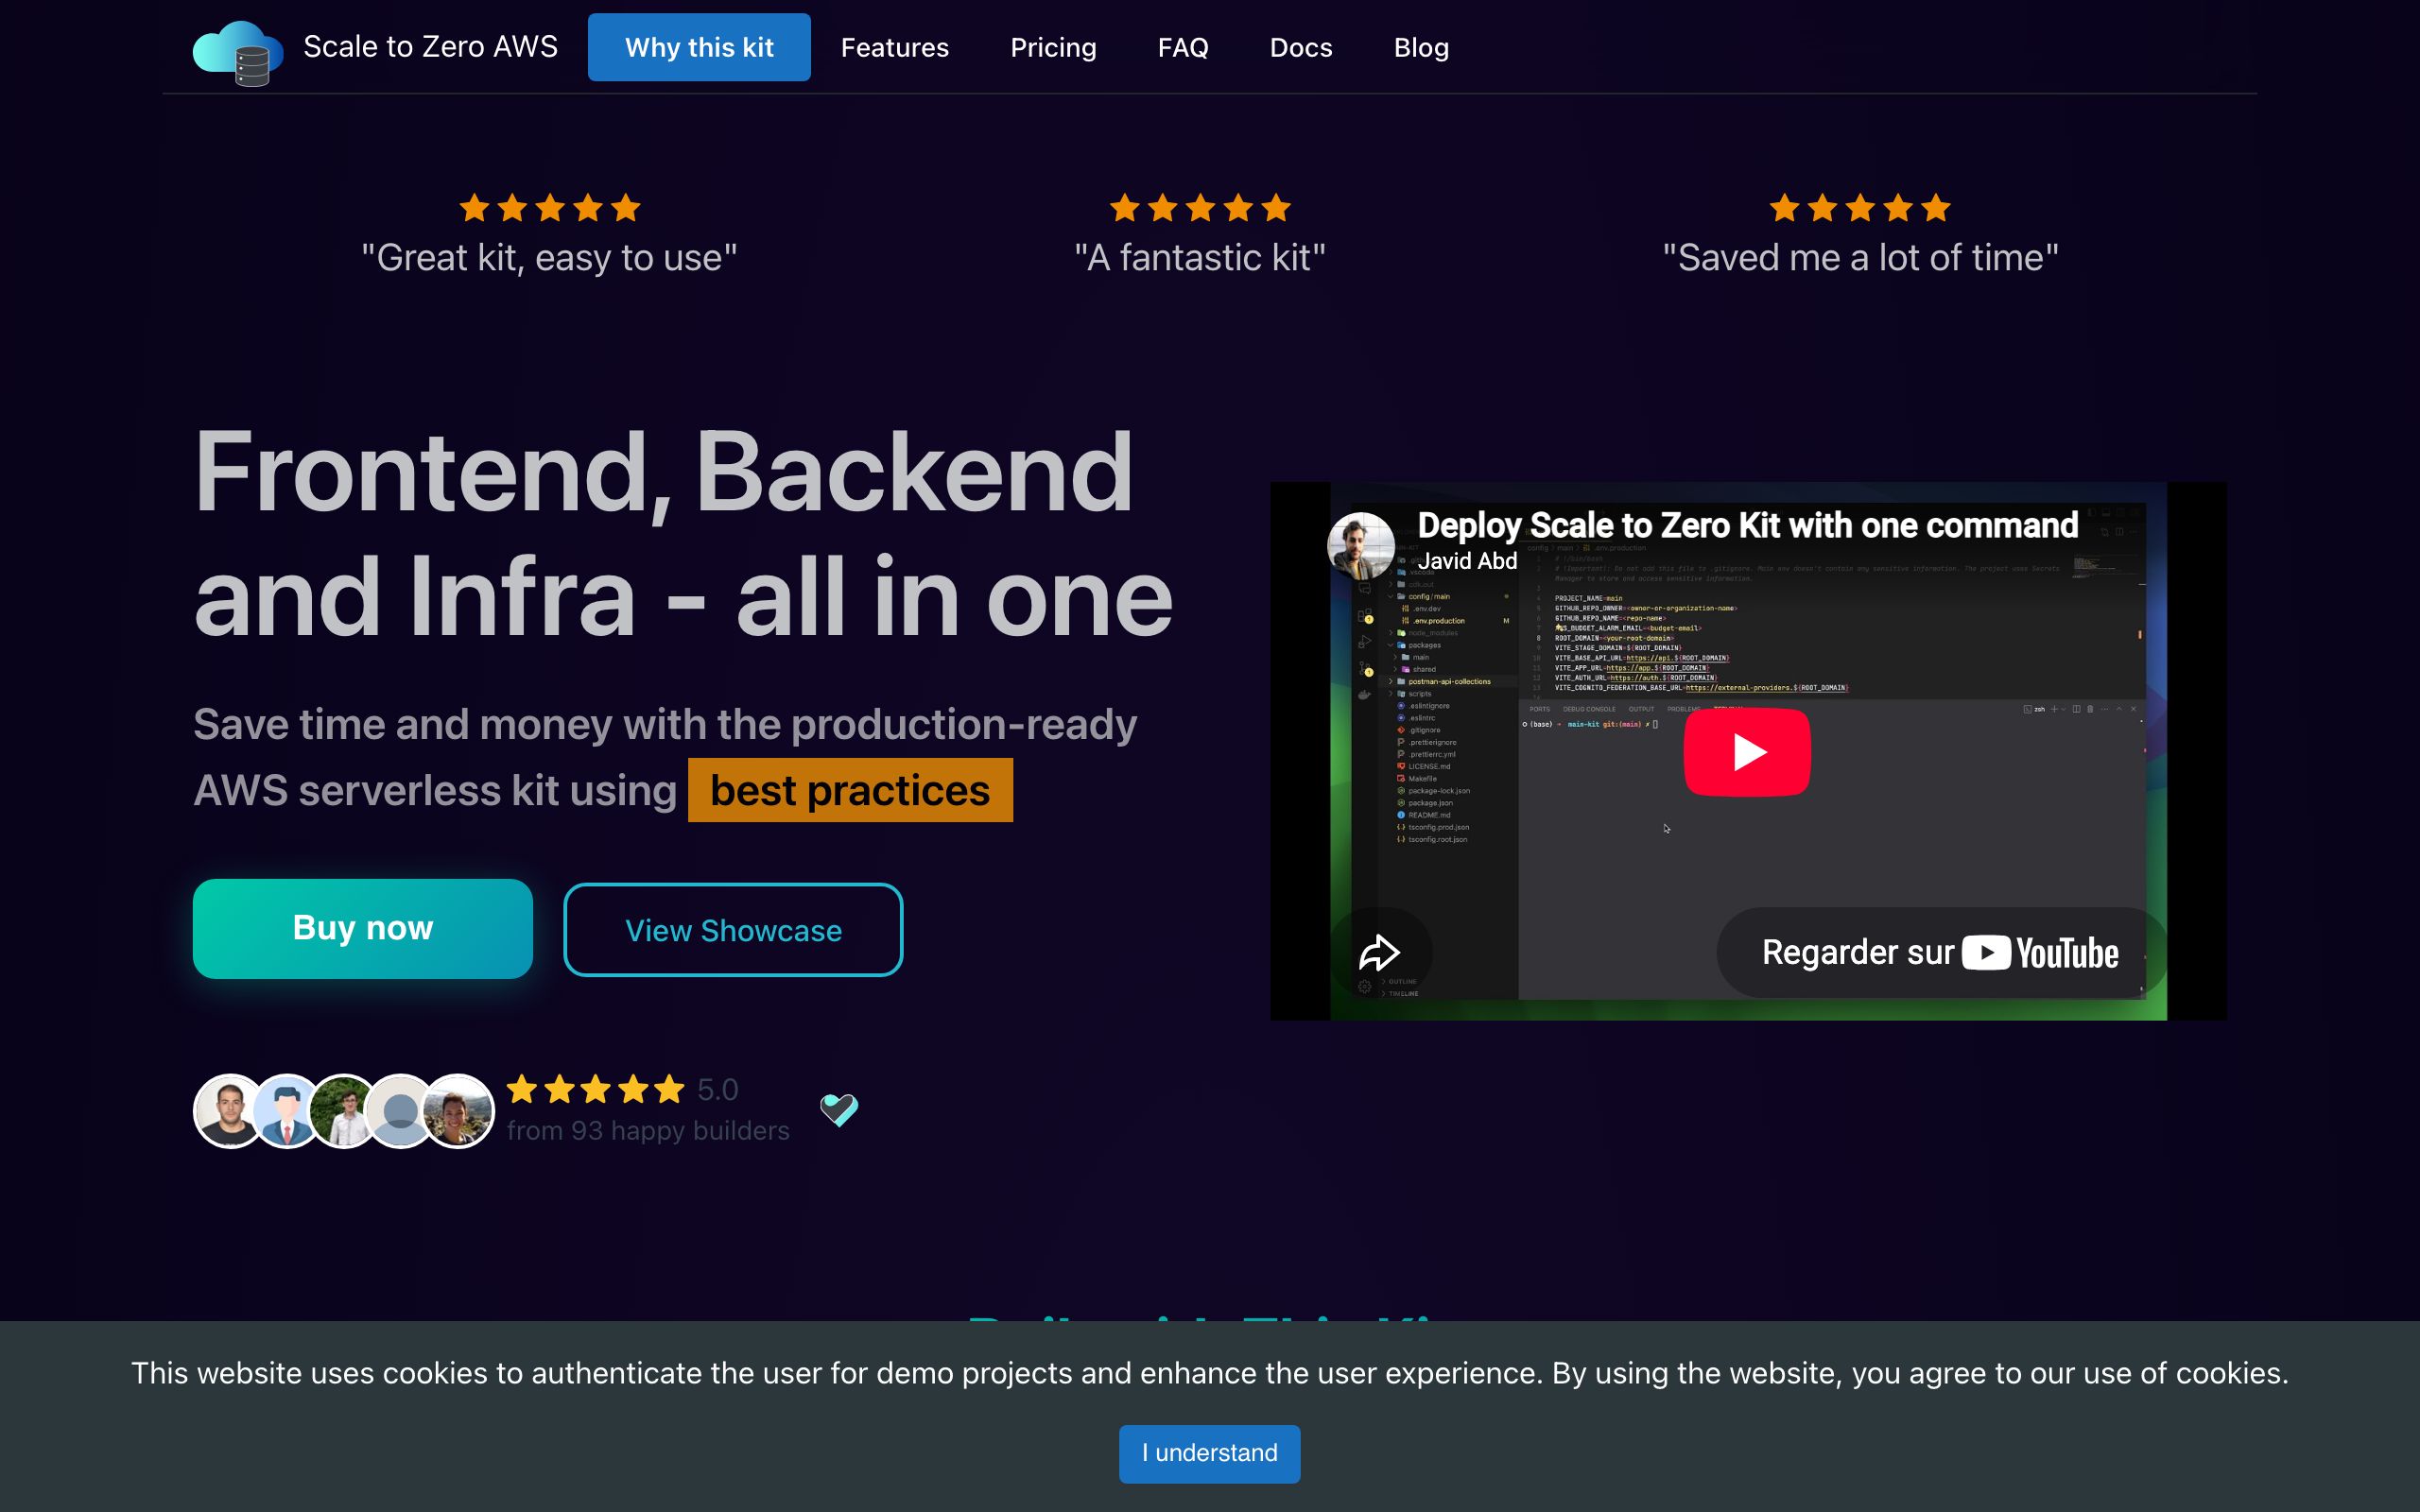Image resolution: width=2420 pixels, height=1512 pixels.
Task: Go to the Features section
Action: tap(894, 47)
